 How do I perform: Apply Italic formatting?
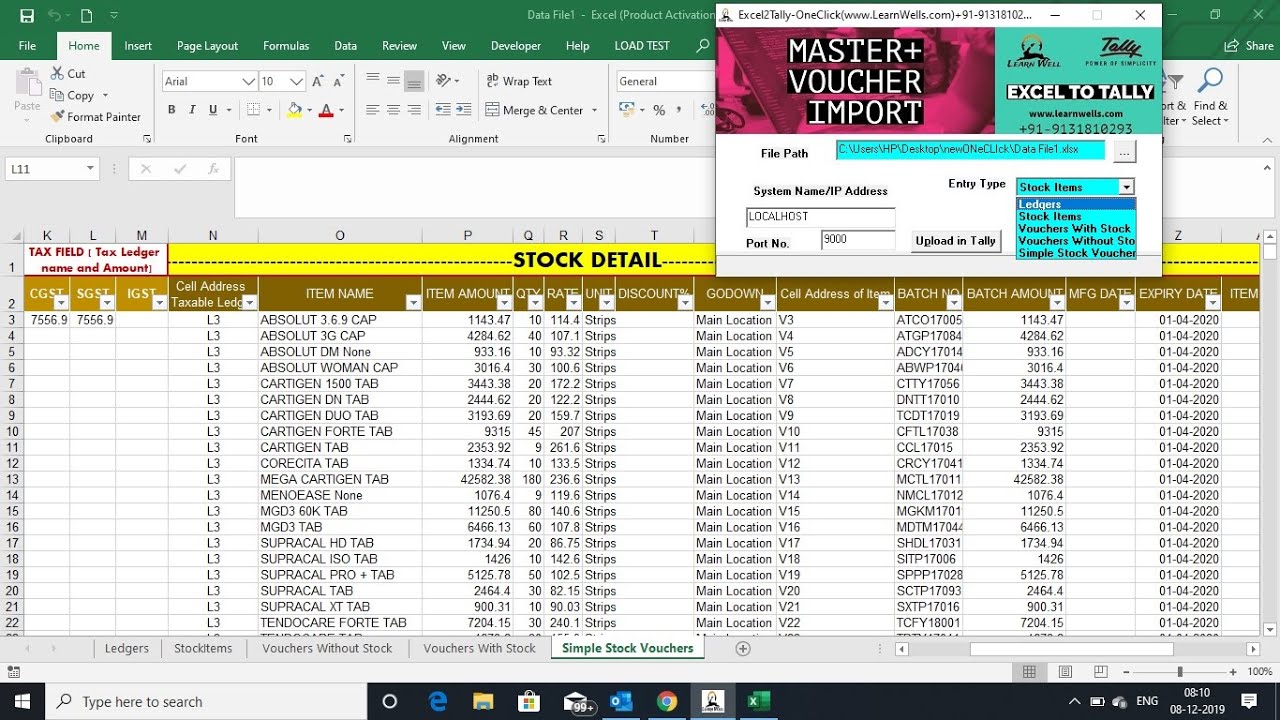point(191,110)
